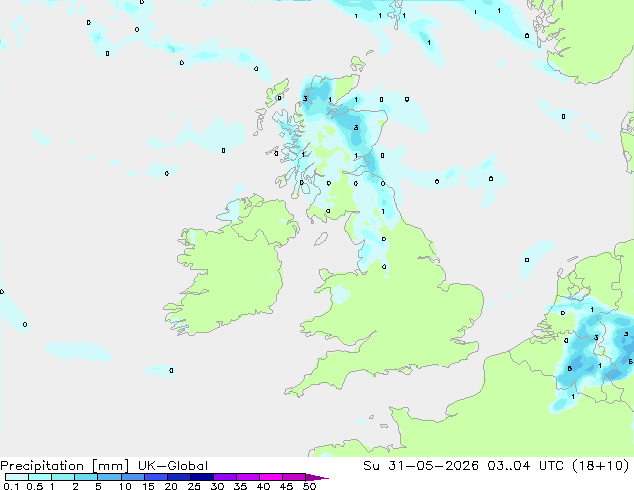Click the 1–2 mm legend color swatch
Screen dimensions: 634x490
click(x=63, y=477)
